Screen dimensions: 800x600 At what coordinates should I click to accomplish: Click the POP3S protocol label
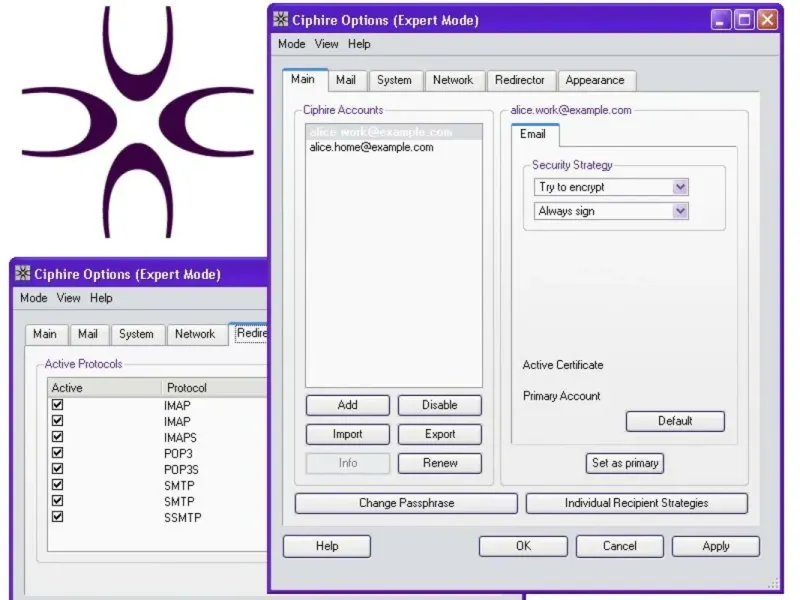pyautogui.click(x=181, y=469)
